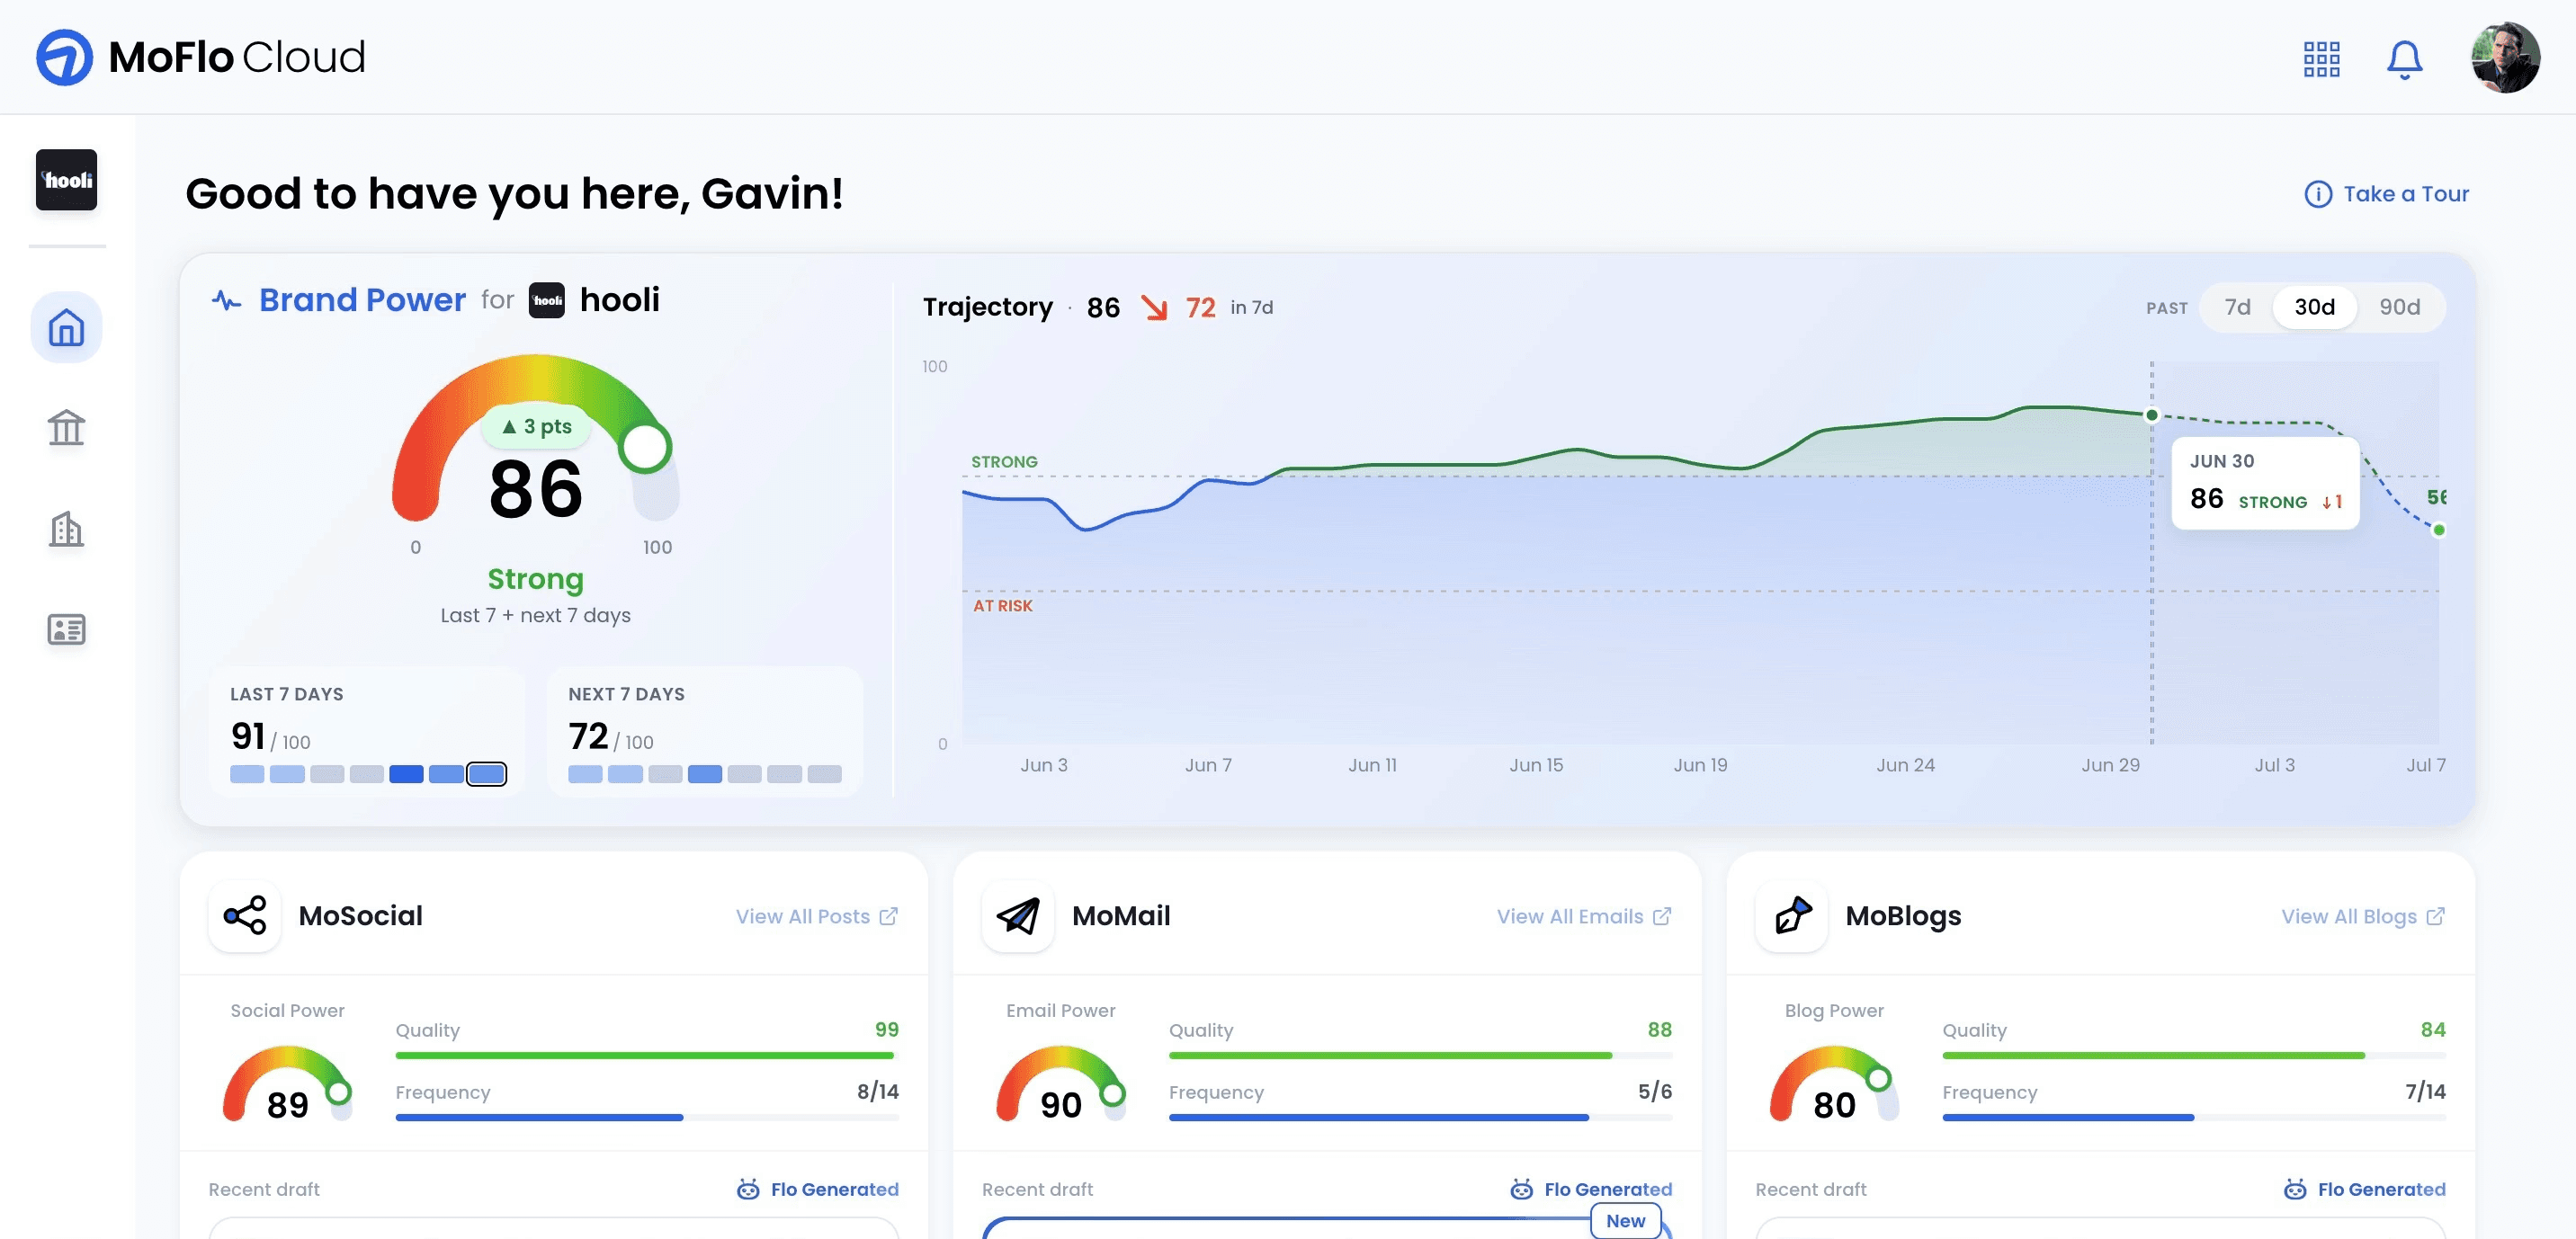Click the MoBlogs pen icon
Image resolution: width=2576 pixels, height=1239 pixels.
(1792, 915)
